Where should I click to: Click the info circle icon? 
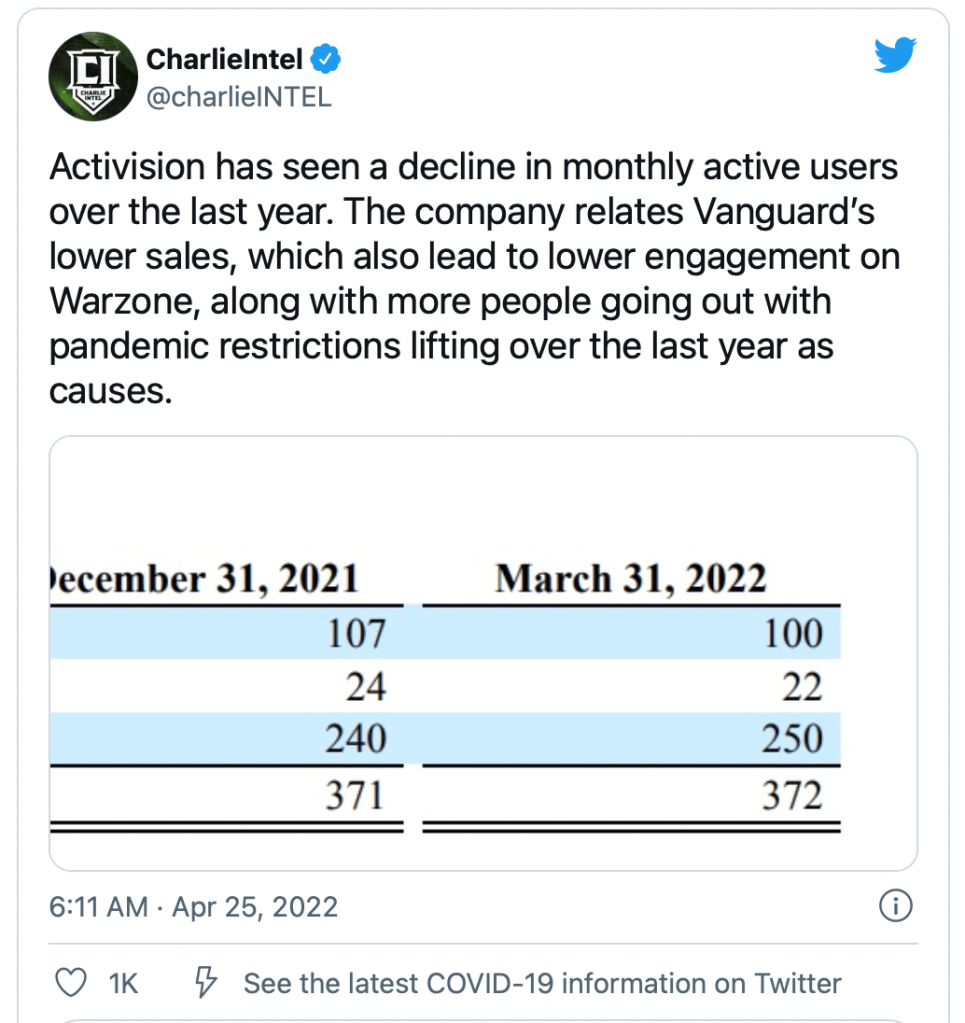coord(894,906)
